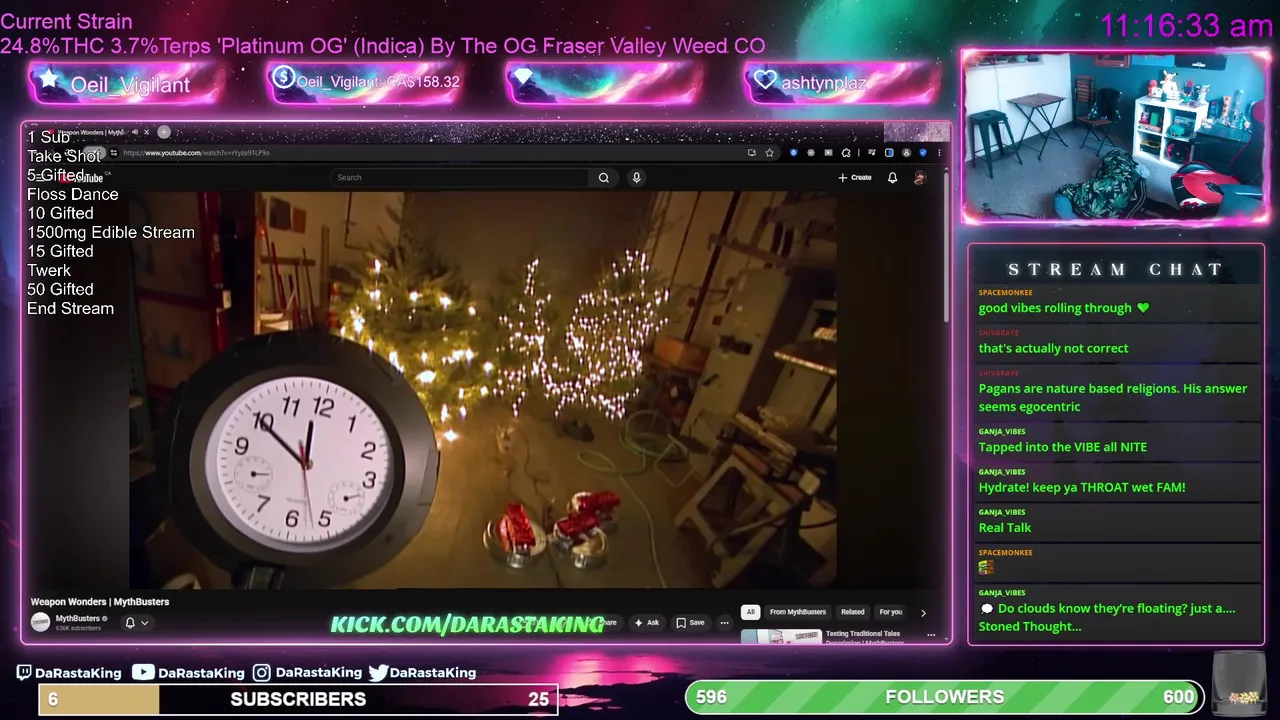Bookmark the page with the star icon
This screenshot has width=1280, height=720.
pyautogui.click(x=769, y=153)
